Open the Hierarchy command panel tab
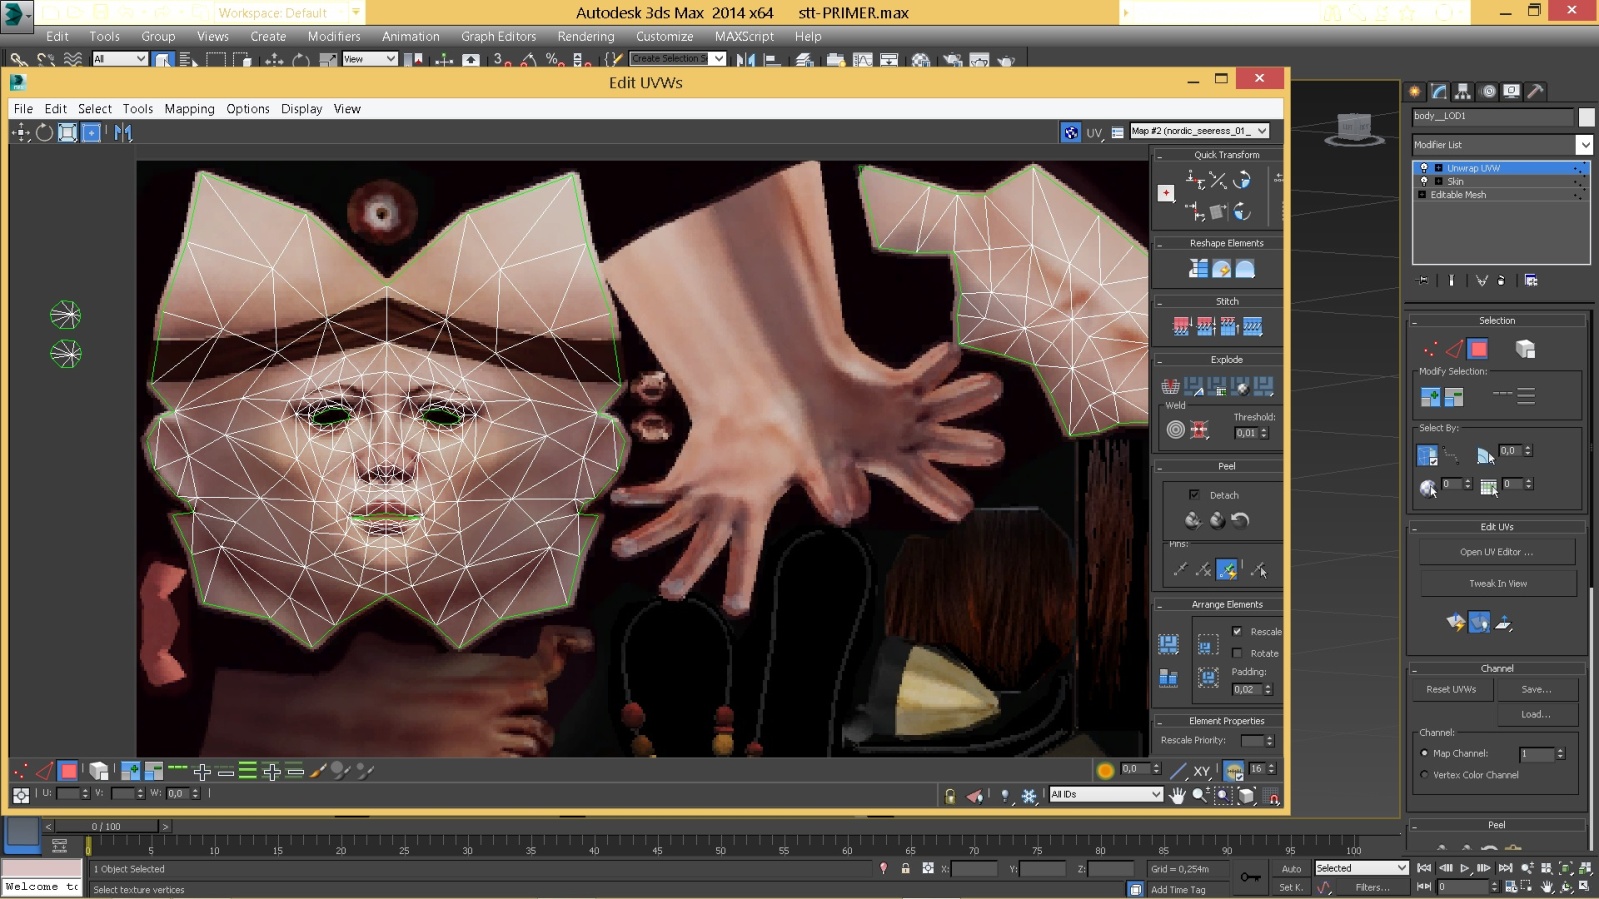Screen dimensions: 1599x899 pos(1463,91)
